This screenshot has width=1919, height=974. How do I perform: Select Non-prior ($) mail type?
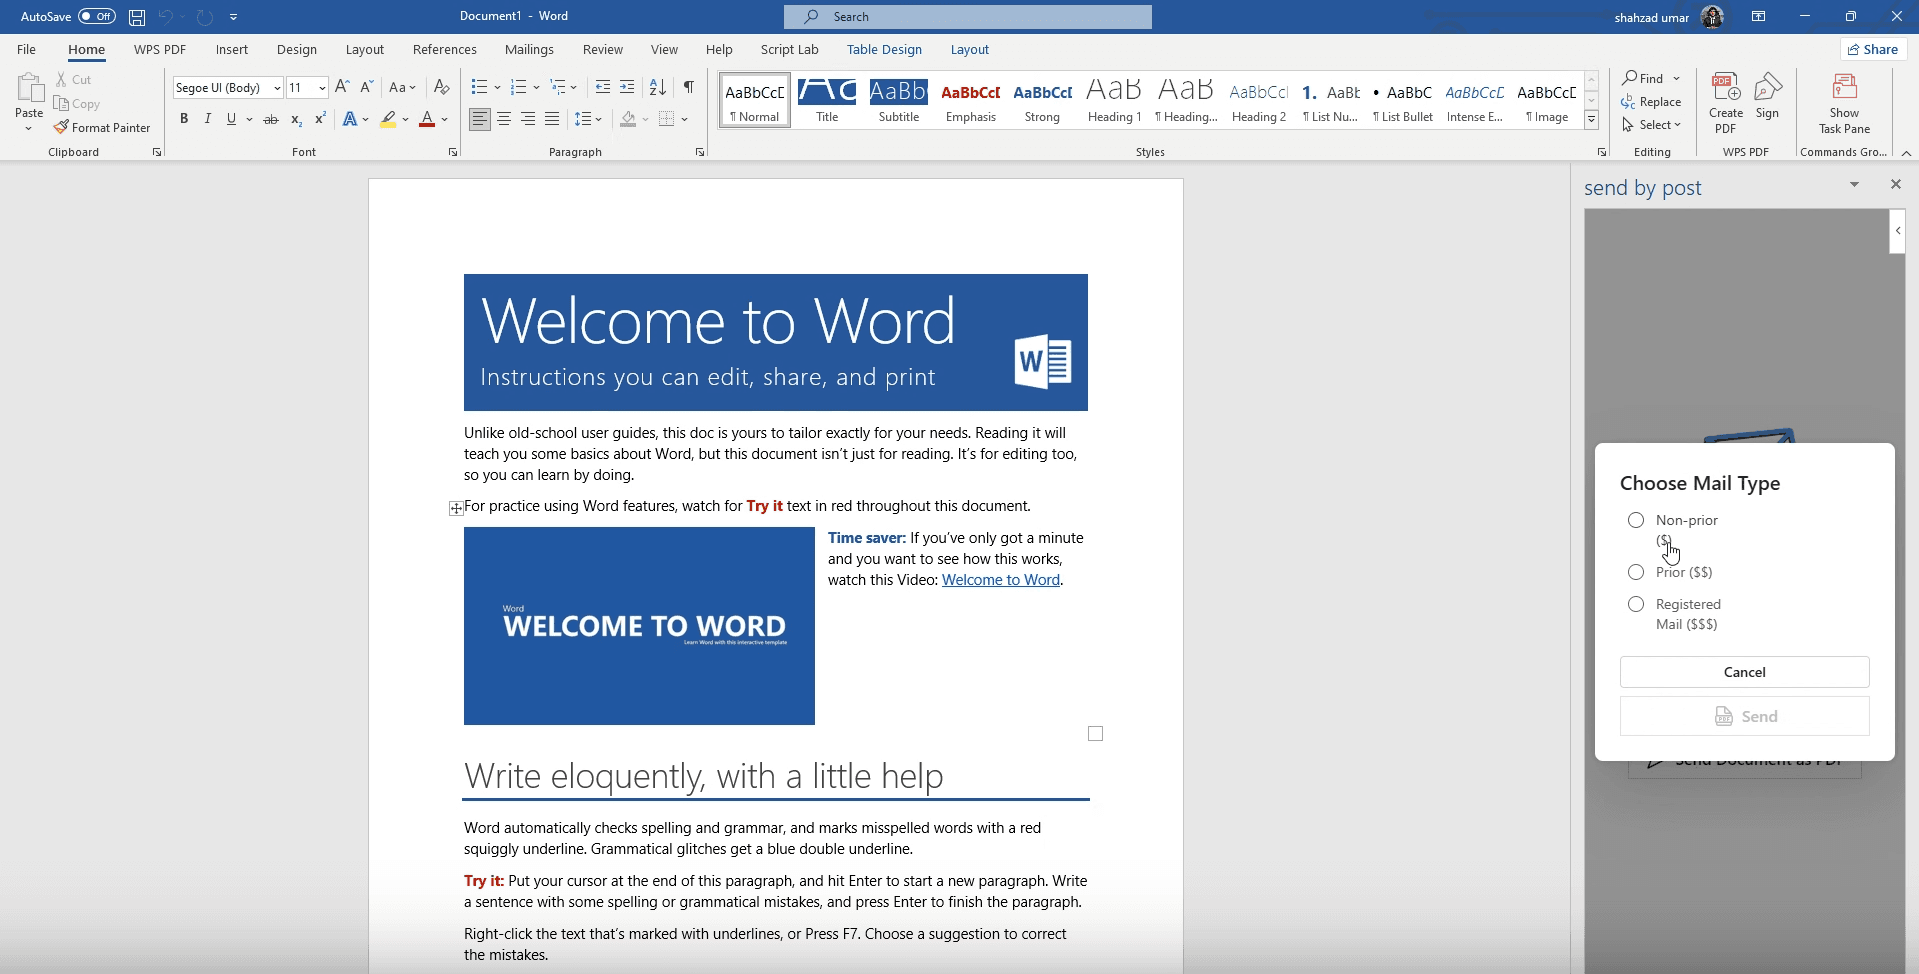tap(1635, 520)
